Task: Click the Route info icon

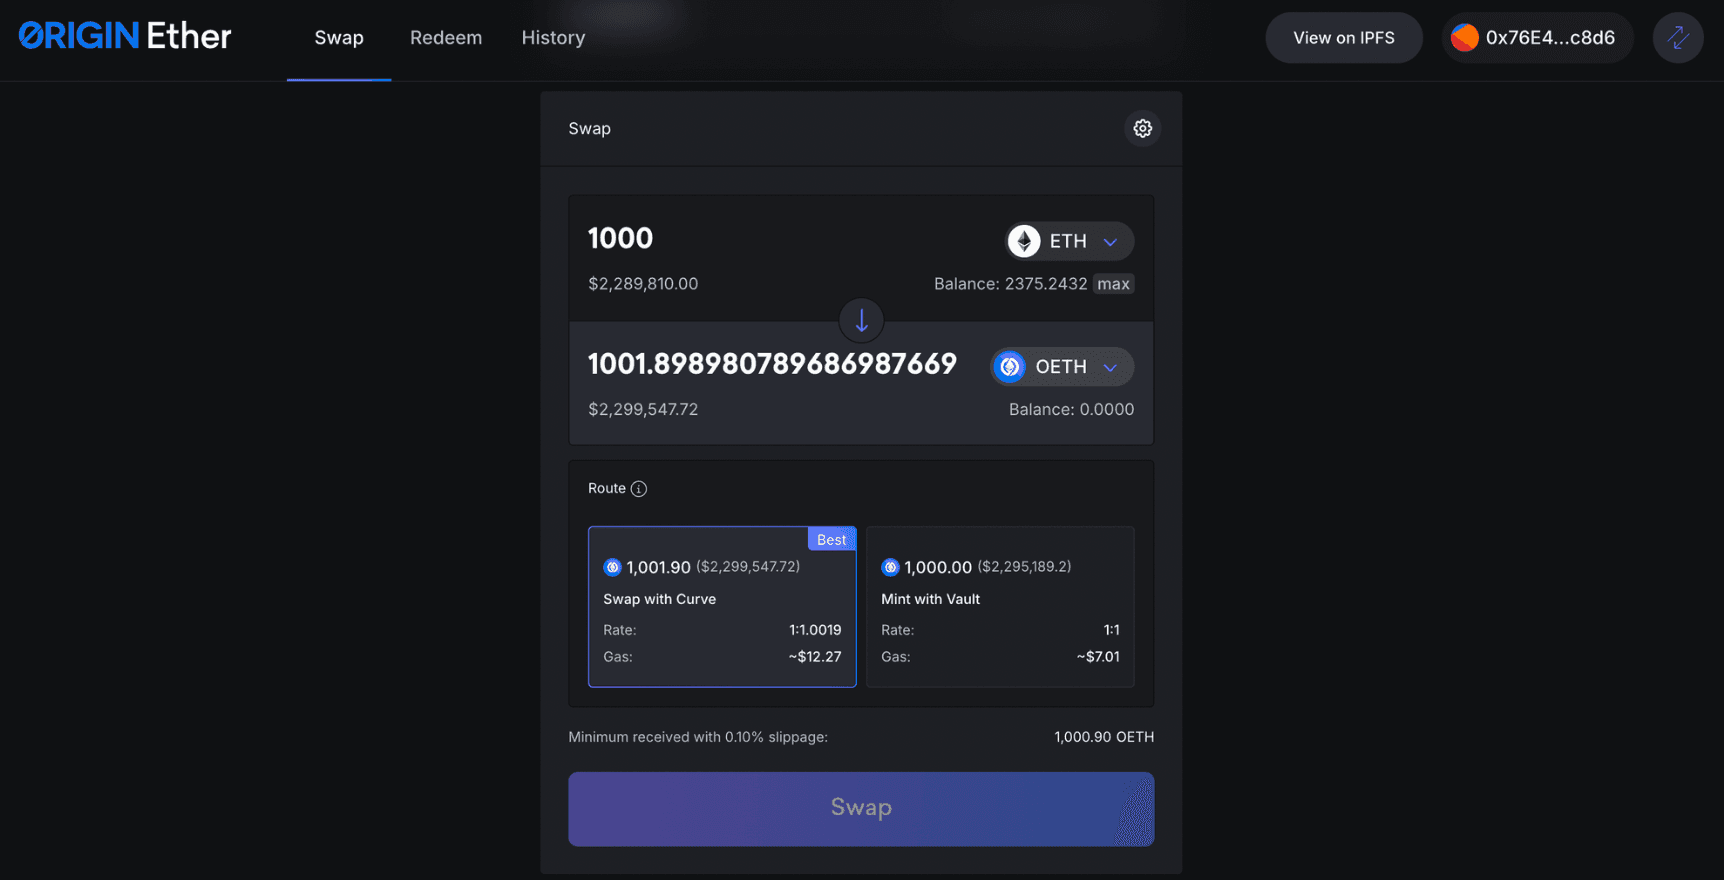Action: pyautogui.click(x=639, y=489)
